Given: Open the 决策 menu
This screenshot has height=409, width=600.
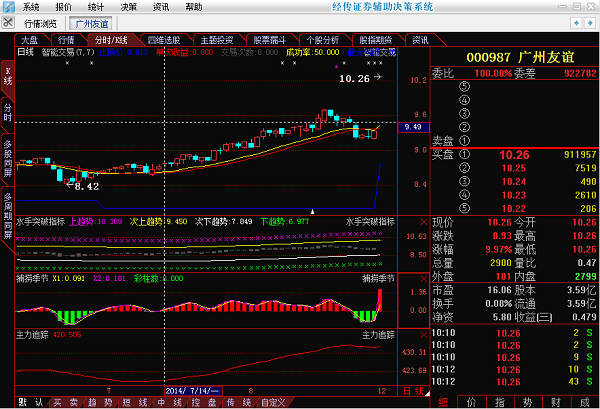Looking at the screenshot, I should pyautogui.click(x=128, y=6).
